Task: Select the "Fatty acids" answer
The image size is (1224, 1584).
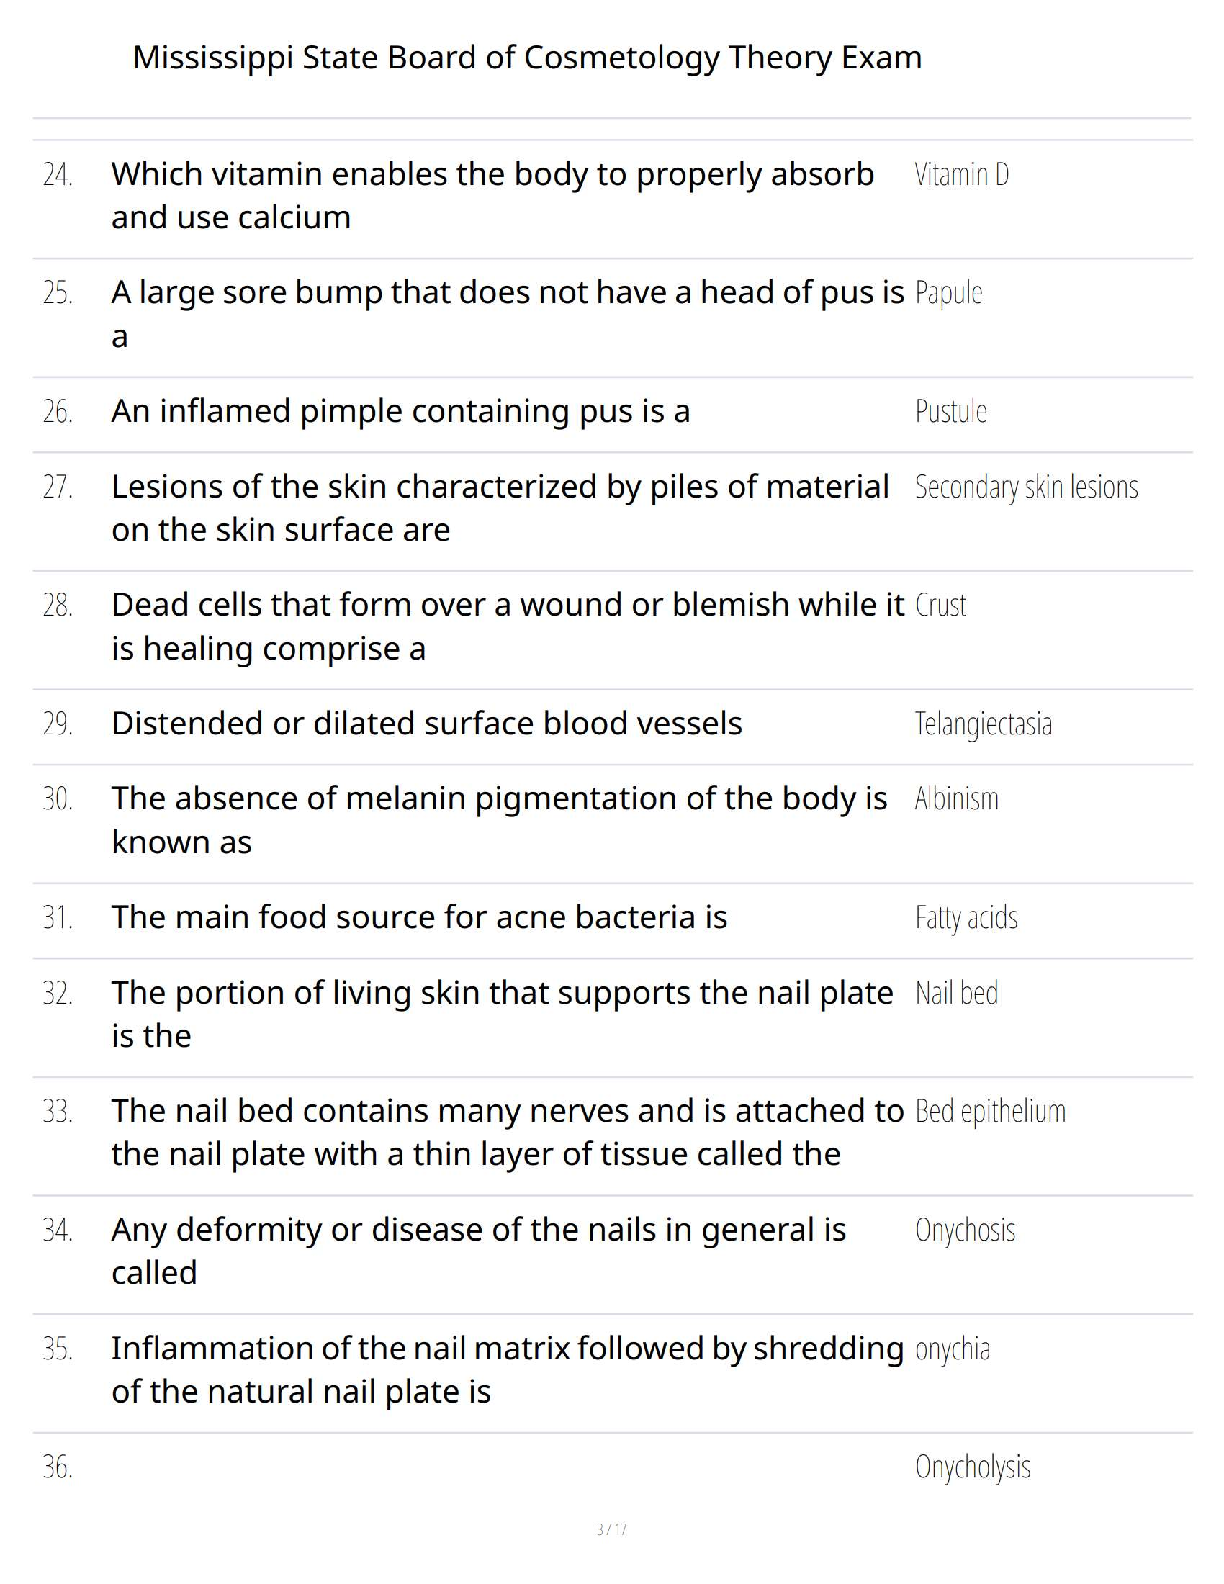Action: pyautogui.click(x=966, y=917)
